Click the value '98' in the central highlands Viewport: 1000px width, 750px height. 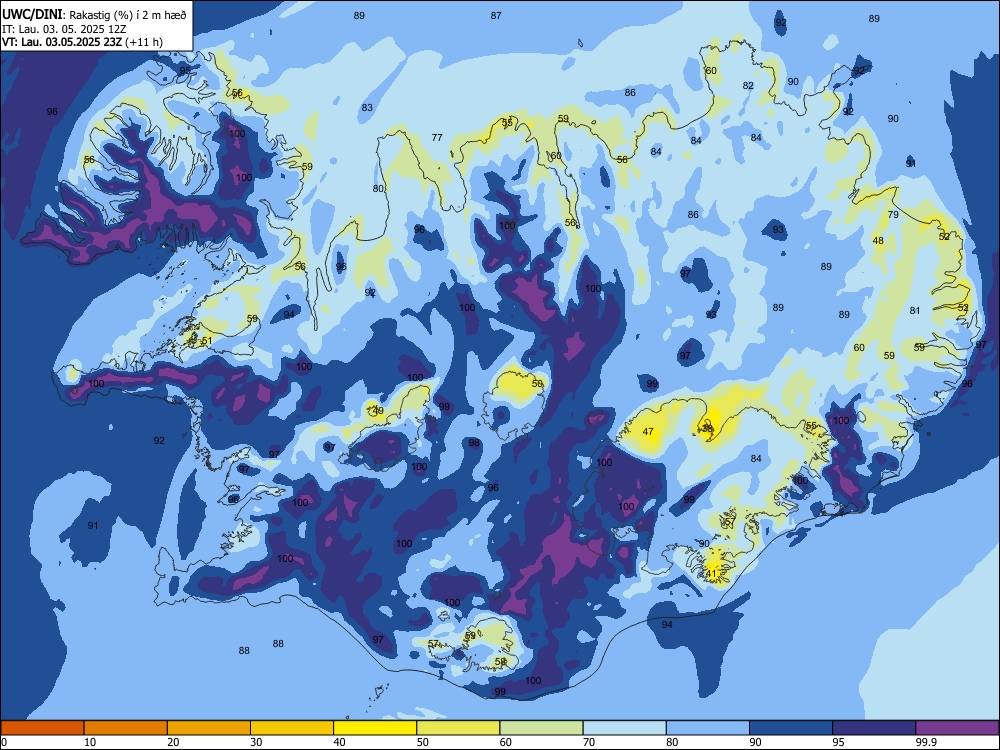[474, 443]
